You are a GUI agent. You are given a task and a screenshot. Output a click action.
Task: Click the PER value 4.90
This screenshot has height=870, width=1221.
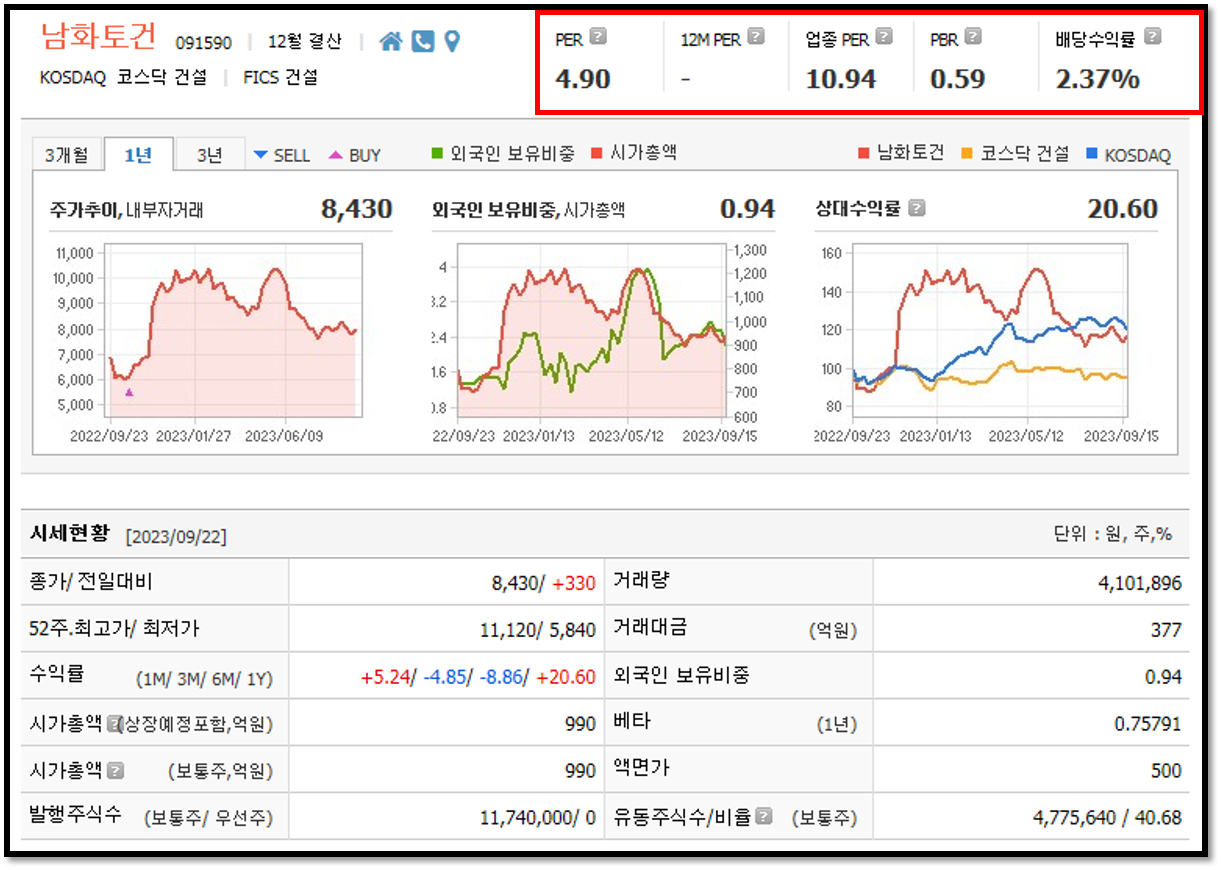click(x=582, y=79)
